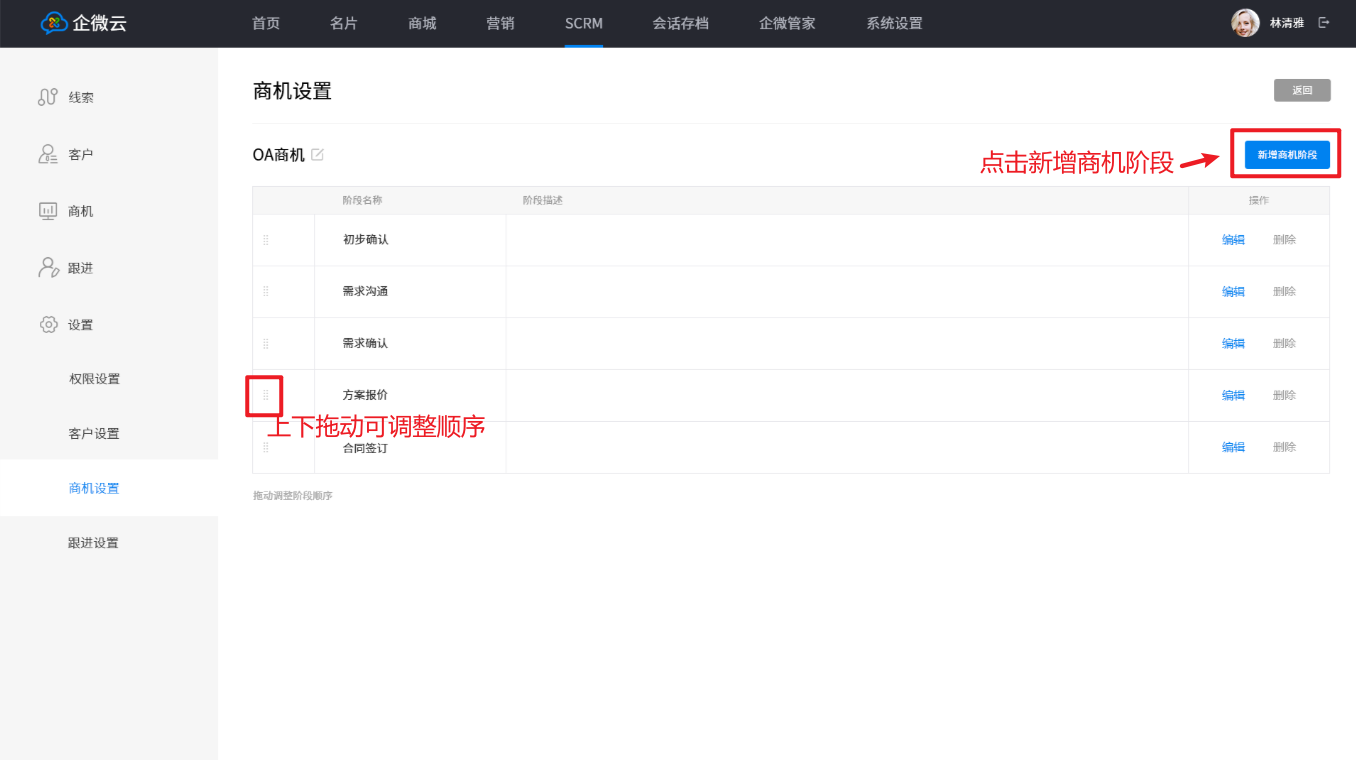Open 线索 from the sidebar
The image size is (1356, 760).
pyautogui.click(x=80, y=98)
